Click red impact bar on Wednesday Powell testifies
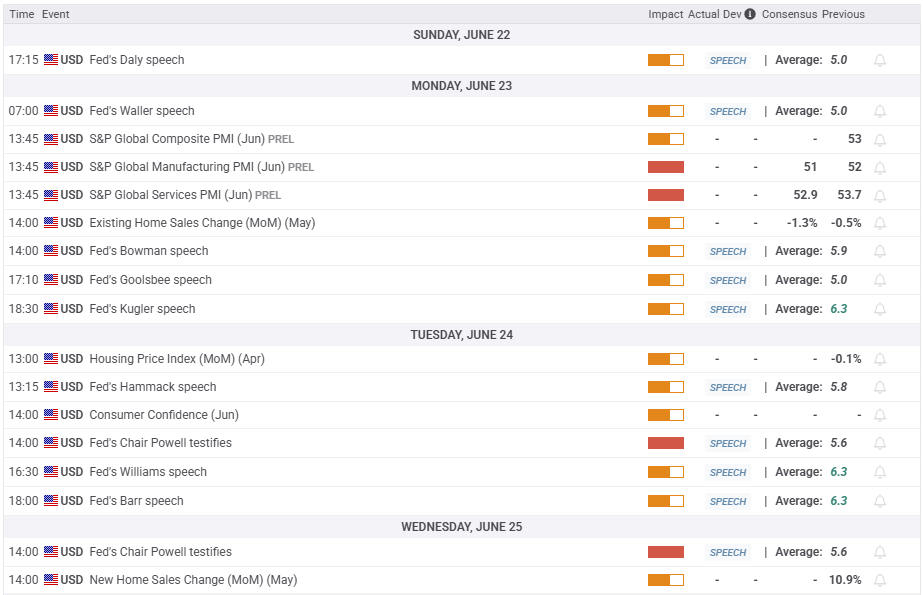This screenshot has width=923, height=595. tap(666, 552)
